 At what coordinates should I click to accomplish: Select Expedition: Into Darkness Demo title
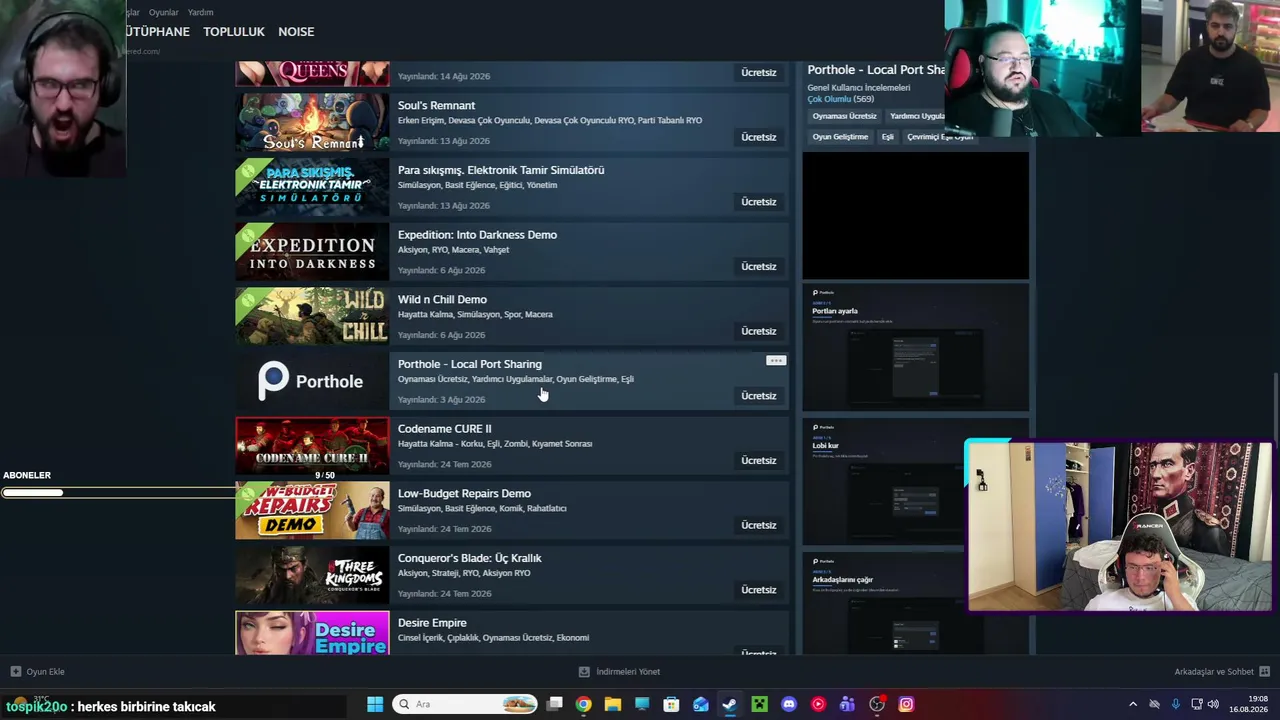(477, 235)
